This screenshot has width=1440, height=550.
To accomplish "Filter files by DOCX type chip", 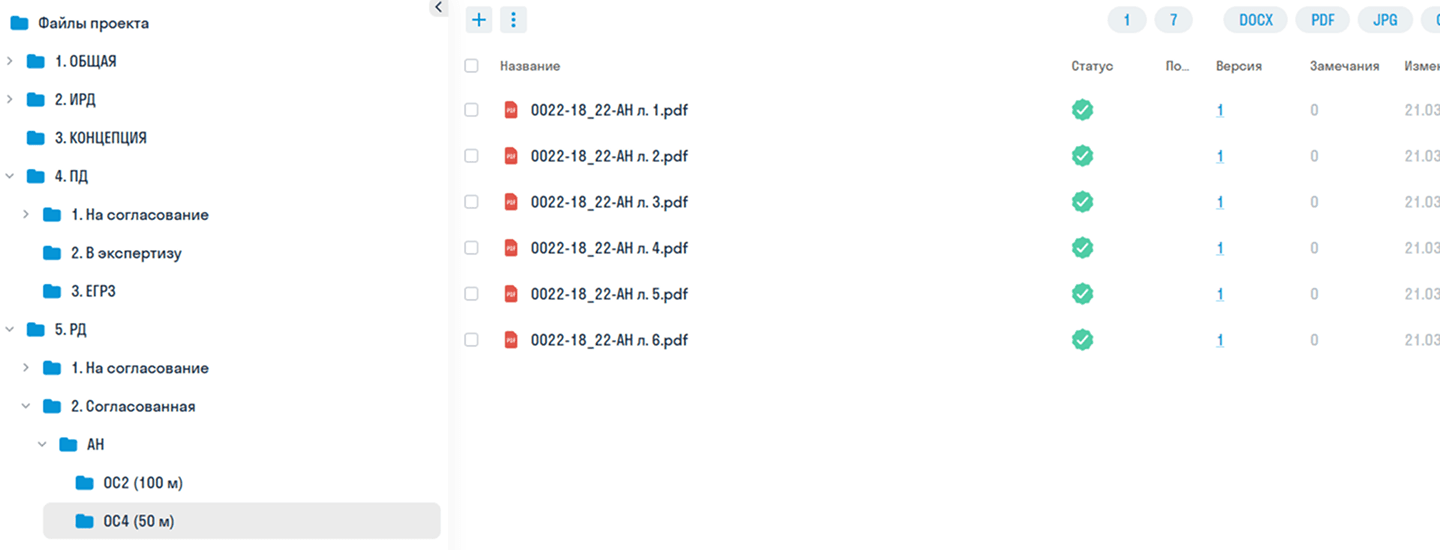I will pyautogui.click(x=1255, y=20).
